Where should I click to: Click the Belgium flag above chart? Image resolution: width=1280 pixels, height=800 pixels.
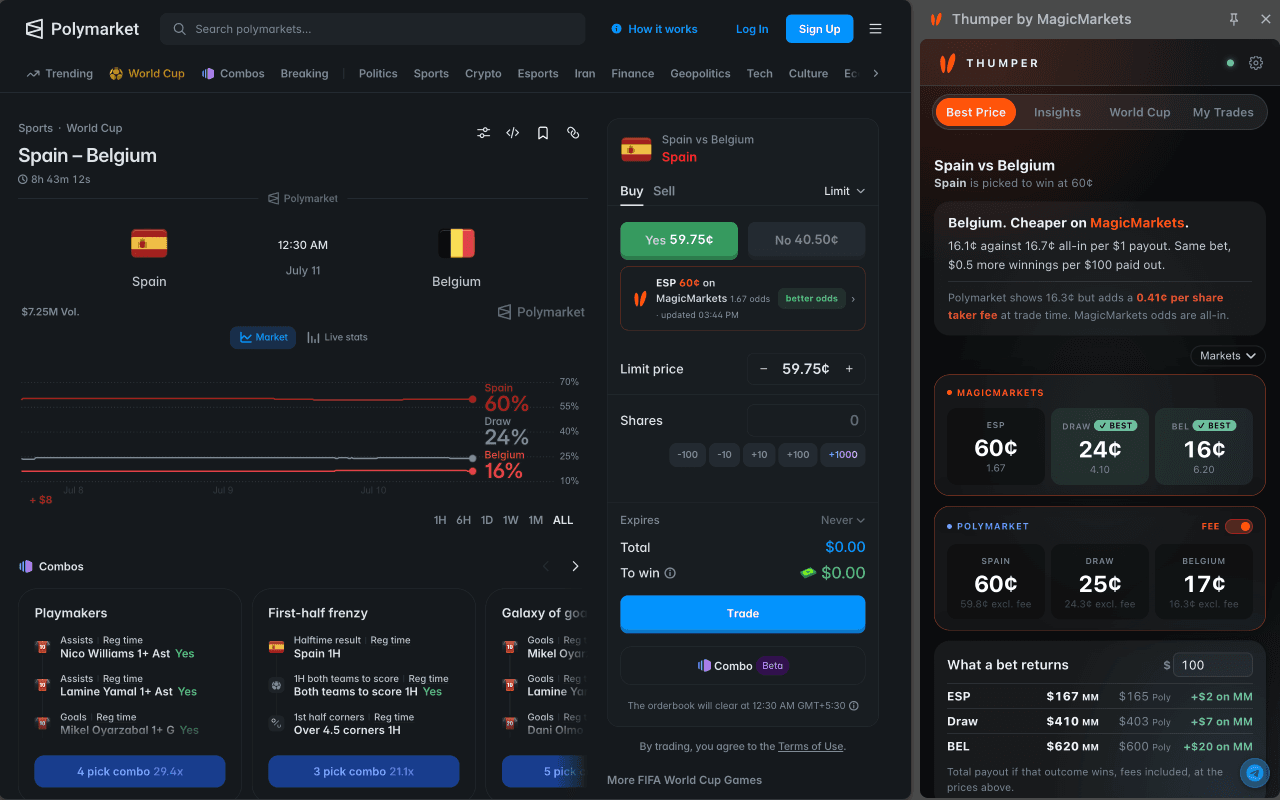[x=456, y=243]
